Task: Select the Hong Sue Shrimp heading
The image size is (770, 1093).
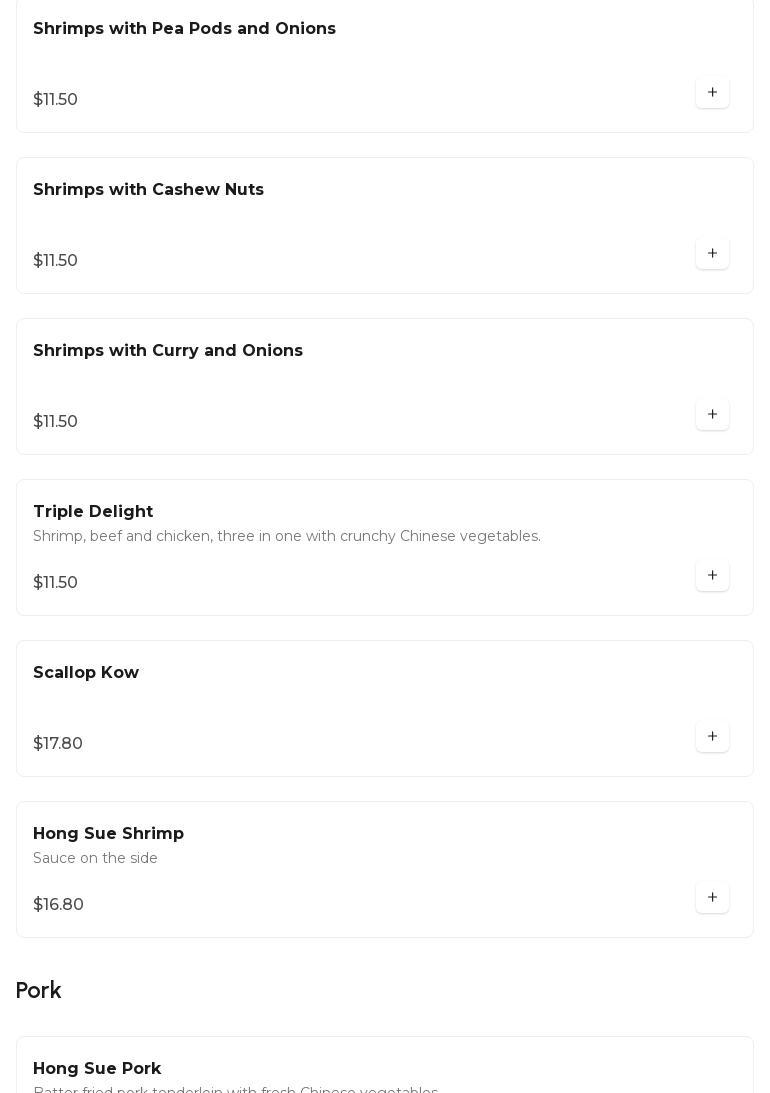Action: pyautogui.click(x=108, y=834)
